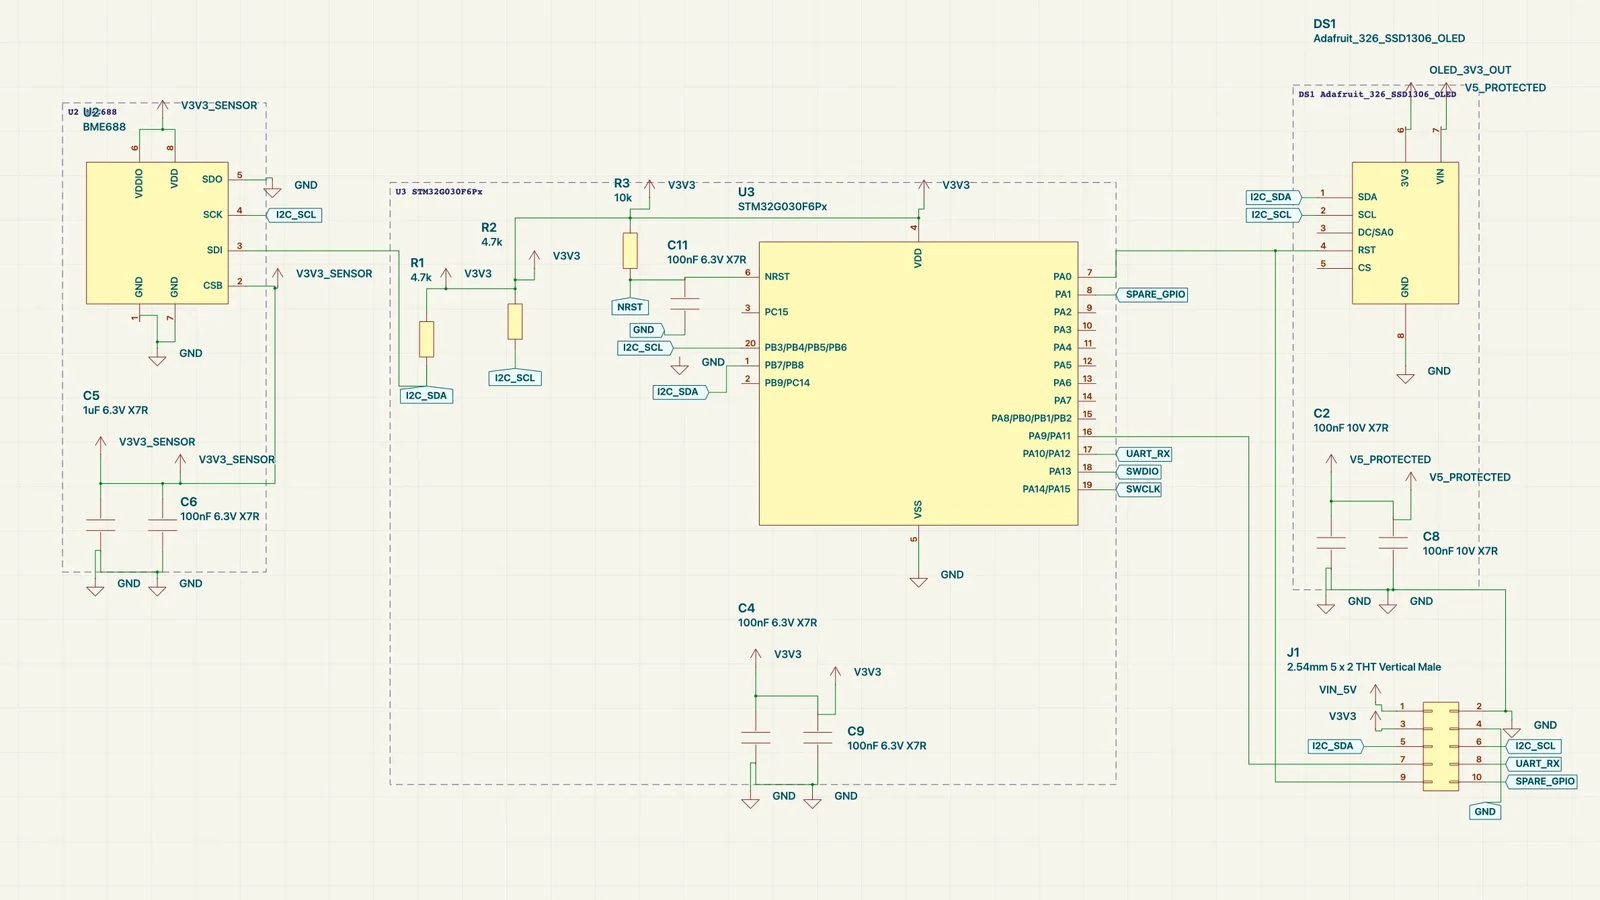Image resolution: width=1600 pixels, height=900 pixels.
Task: Click the PC15 pin name on U3
Action: (778, 312)
